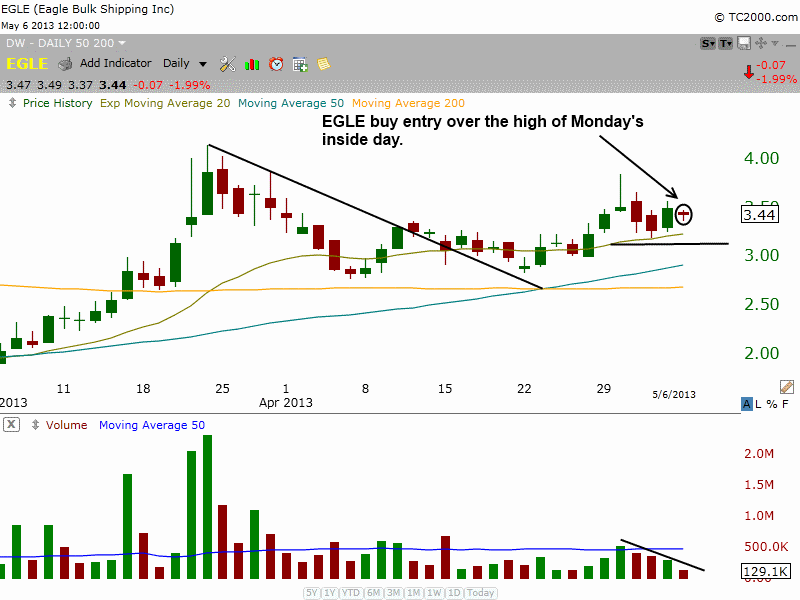Click the save chart floppy icon
The image size is (800, 600).
click(x=744, y=43)
